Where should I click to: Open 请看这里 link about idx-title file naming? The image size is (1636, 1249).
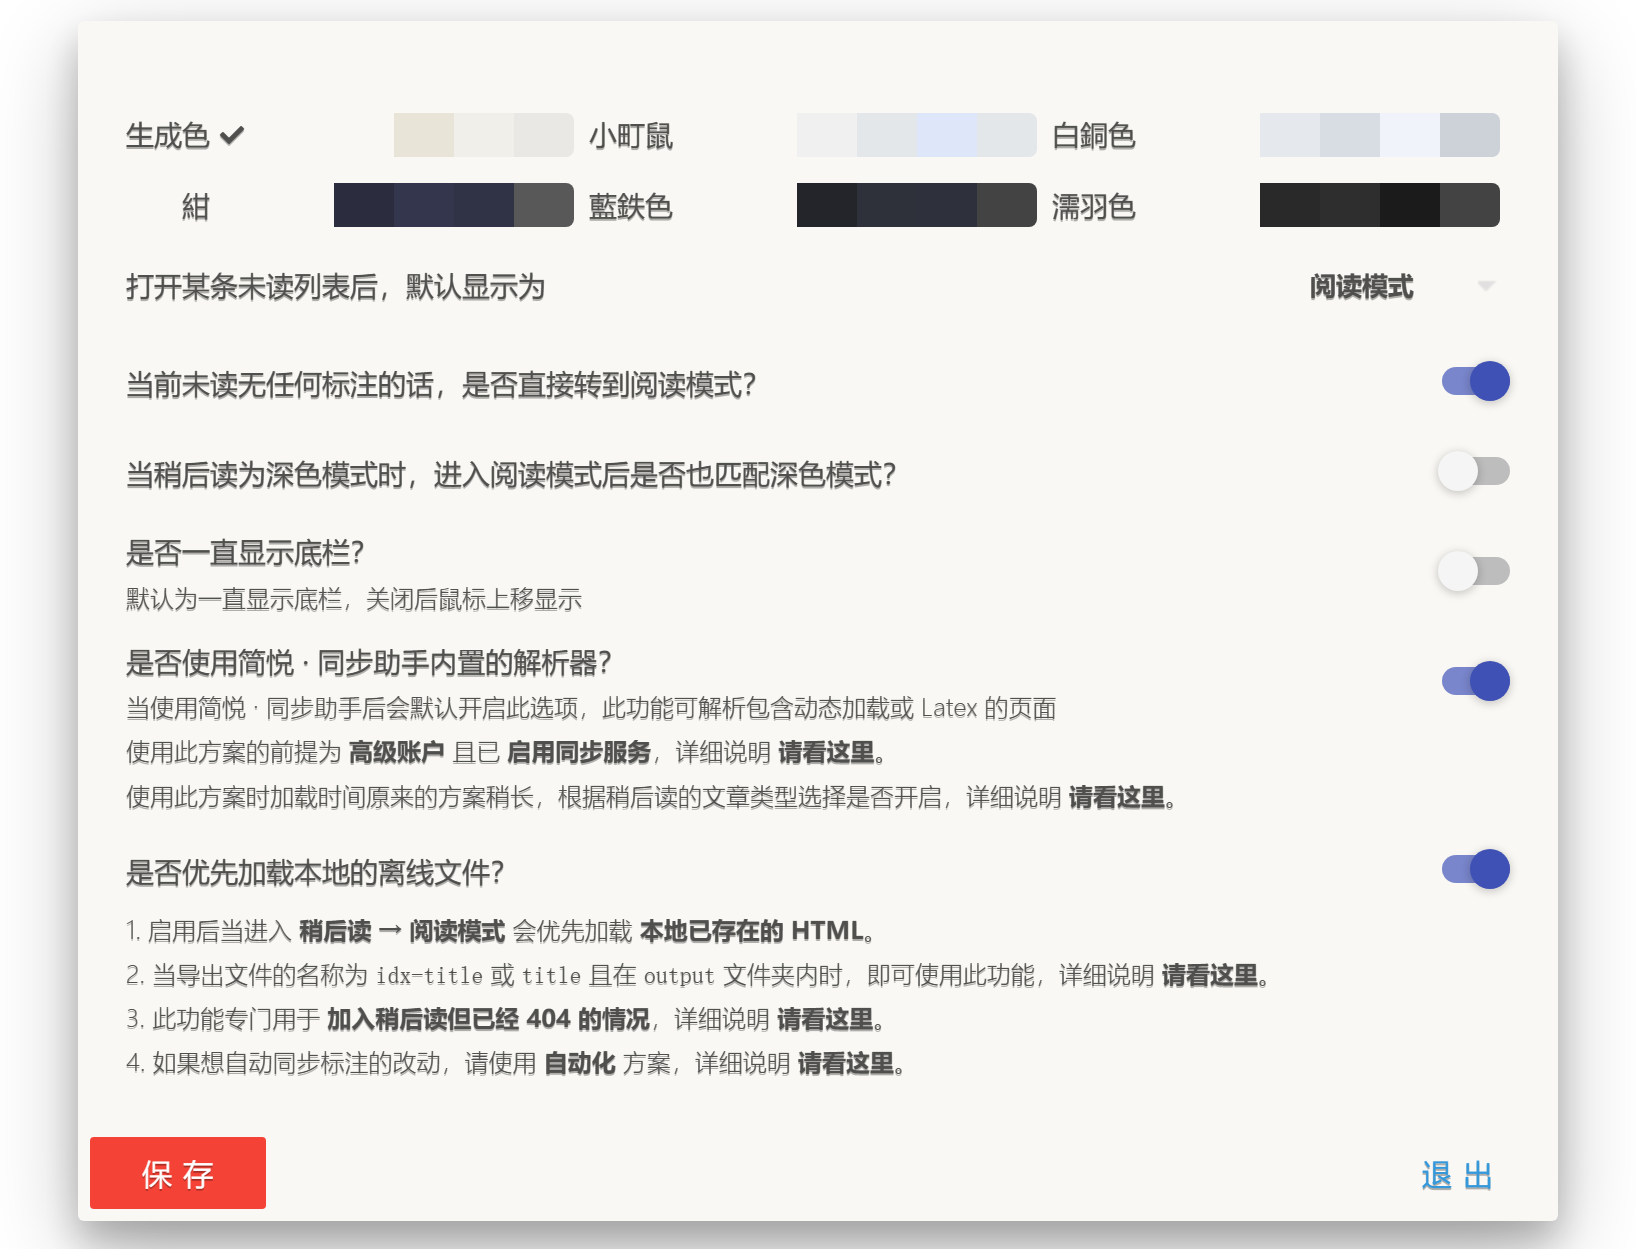point(1211,976)
